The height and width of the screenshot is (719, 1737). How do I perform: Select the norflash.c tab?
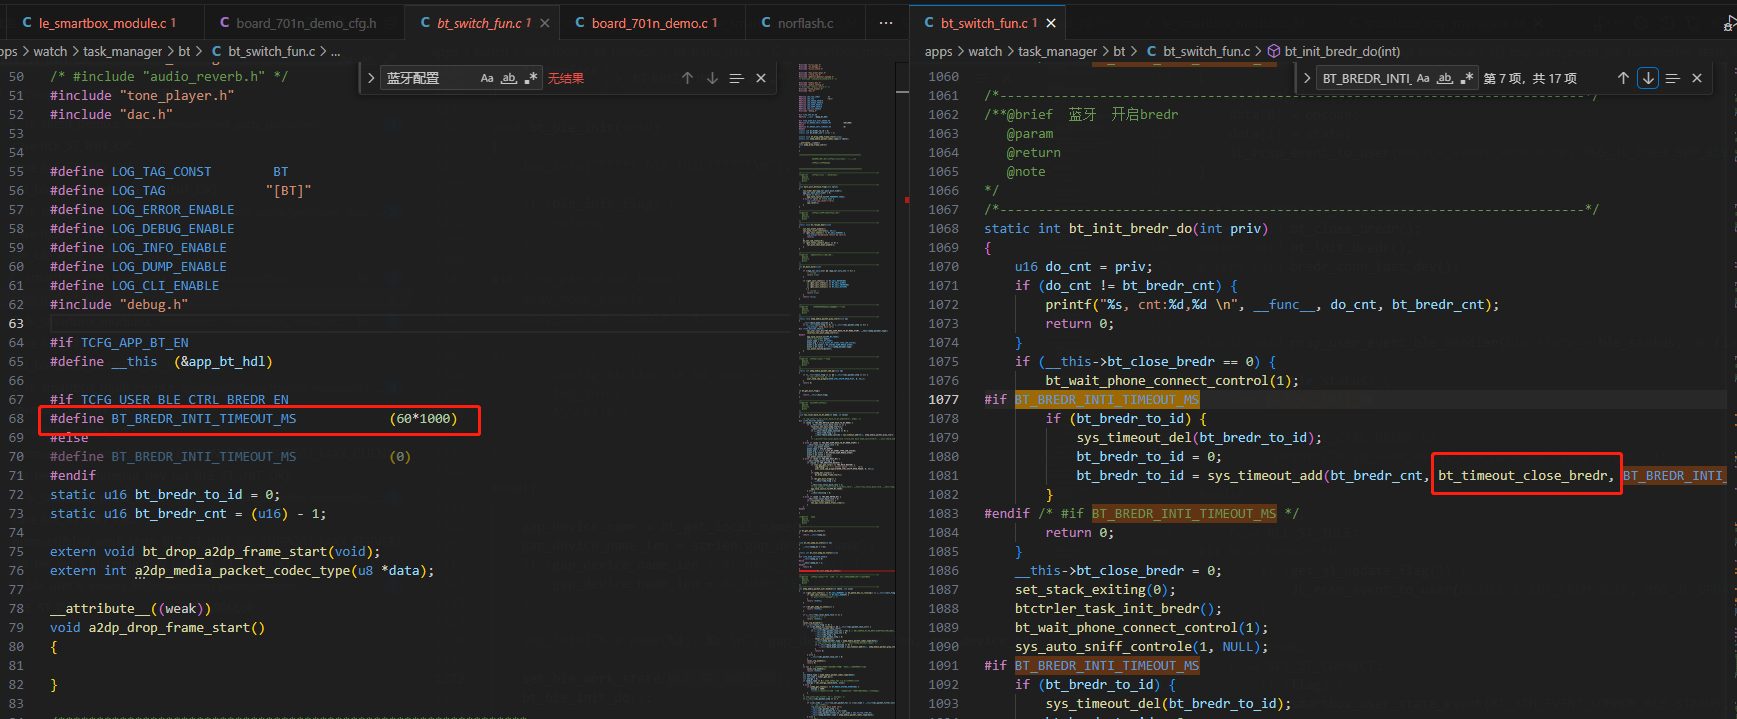pos(805,23)
